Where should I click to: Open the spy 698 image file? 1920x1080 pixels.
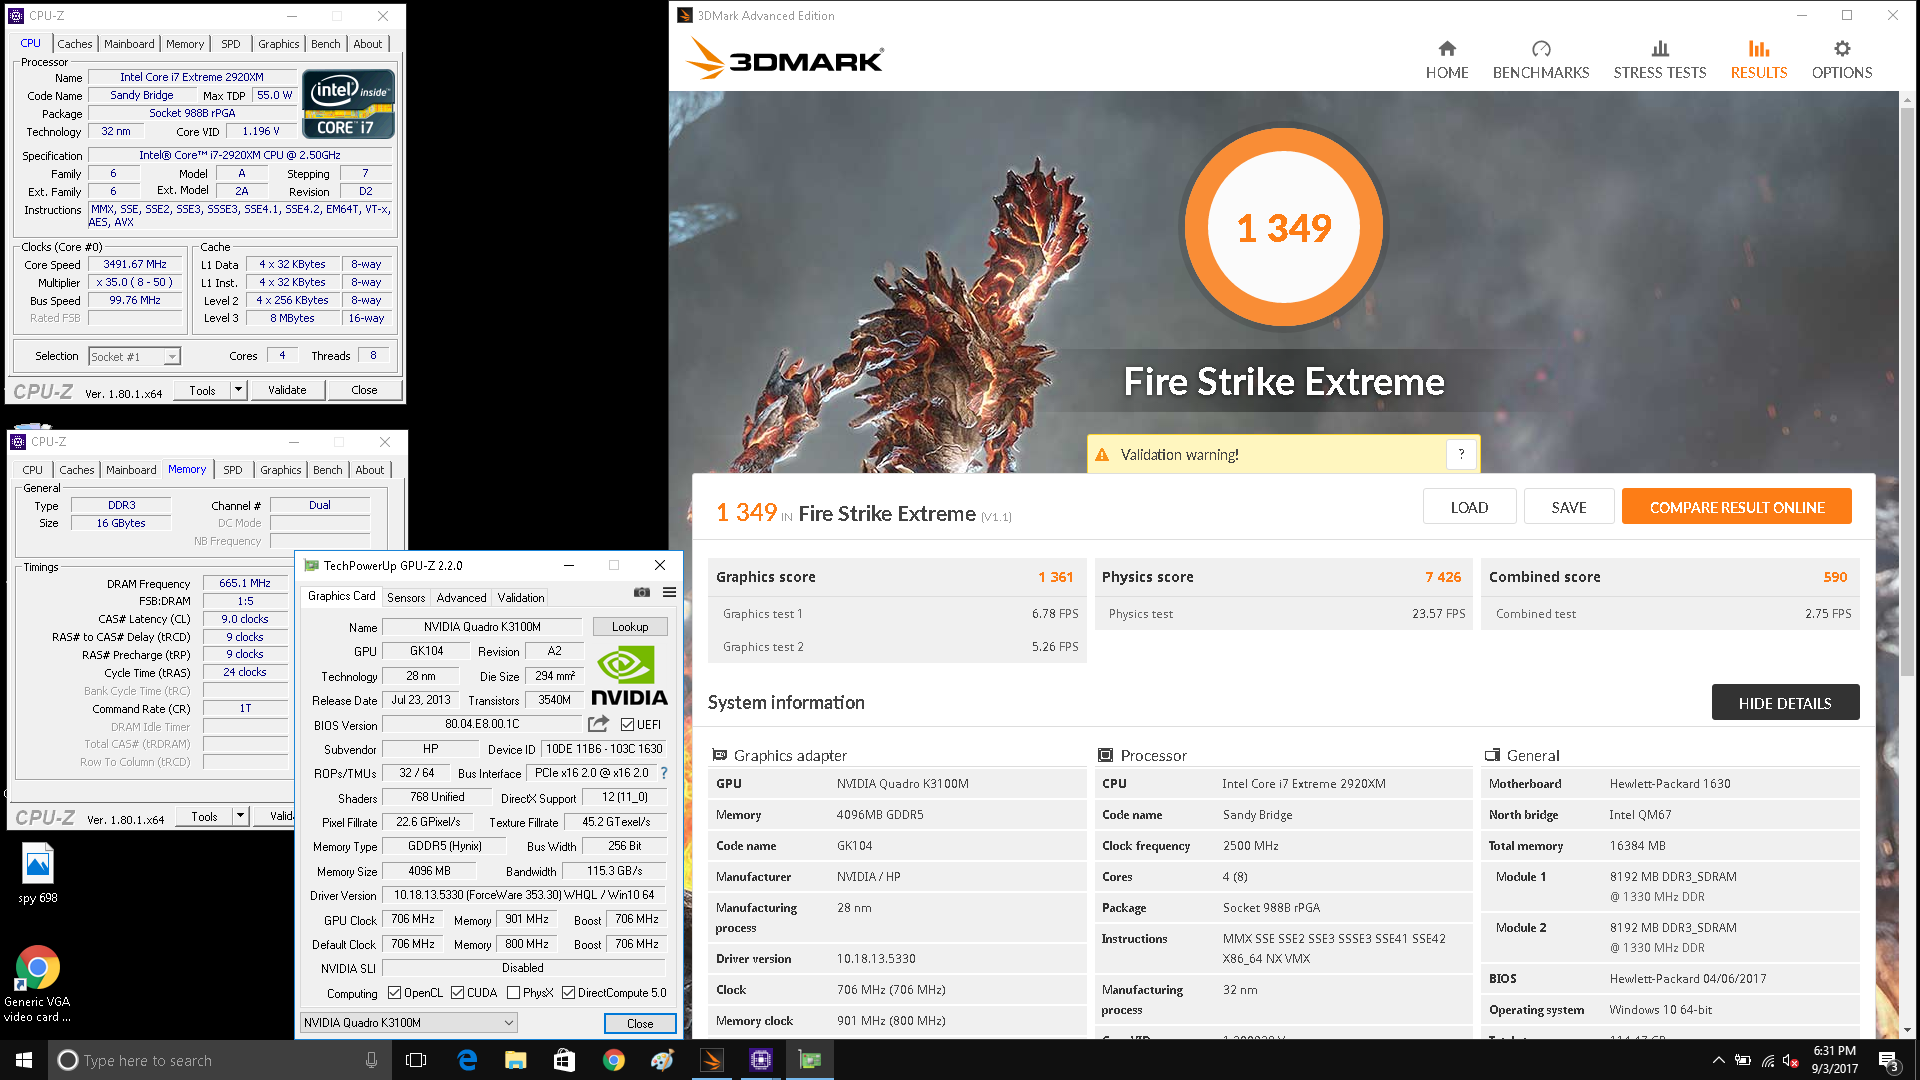[x=38, y=873]
